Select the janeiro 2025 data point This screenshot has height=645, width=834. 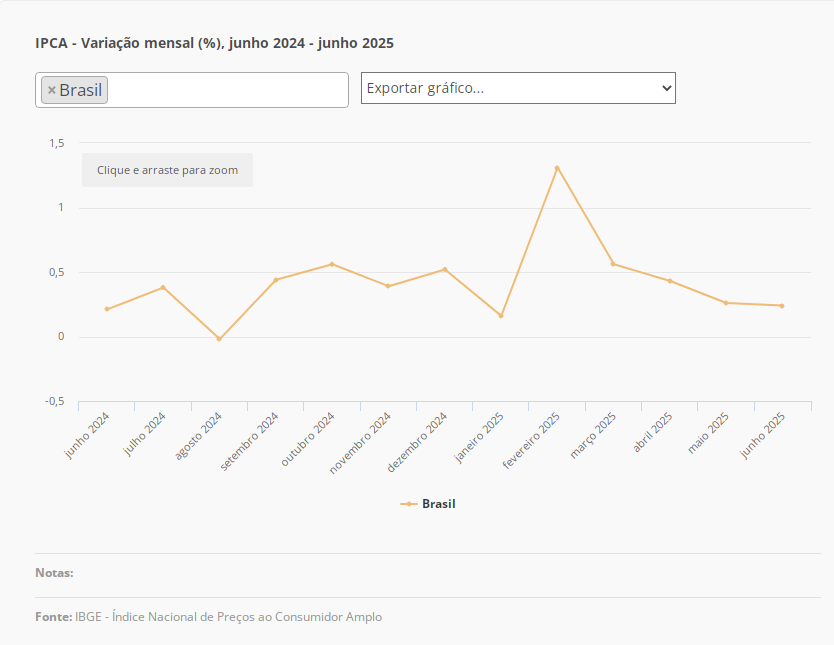point(501,316)
